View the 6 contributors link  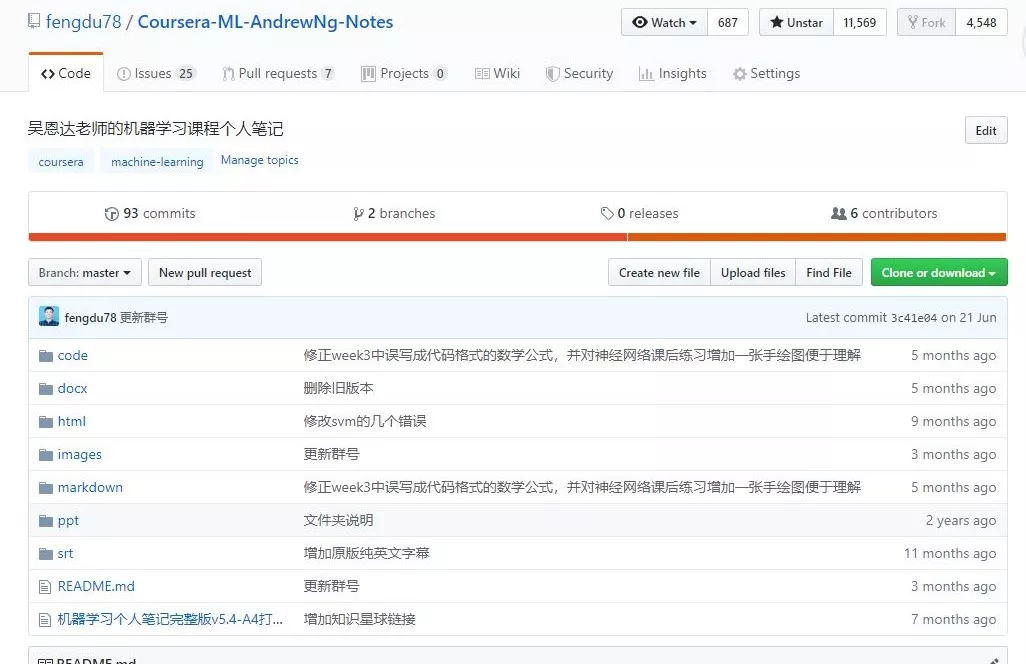(884, 213)
